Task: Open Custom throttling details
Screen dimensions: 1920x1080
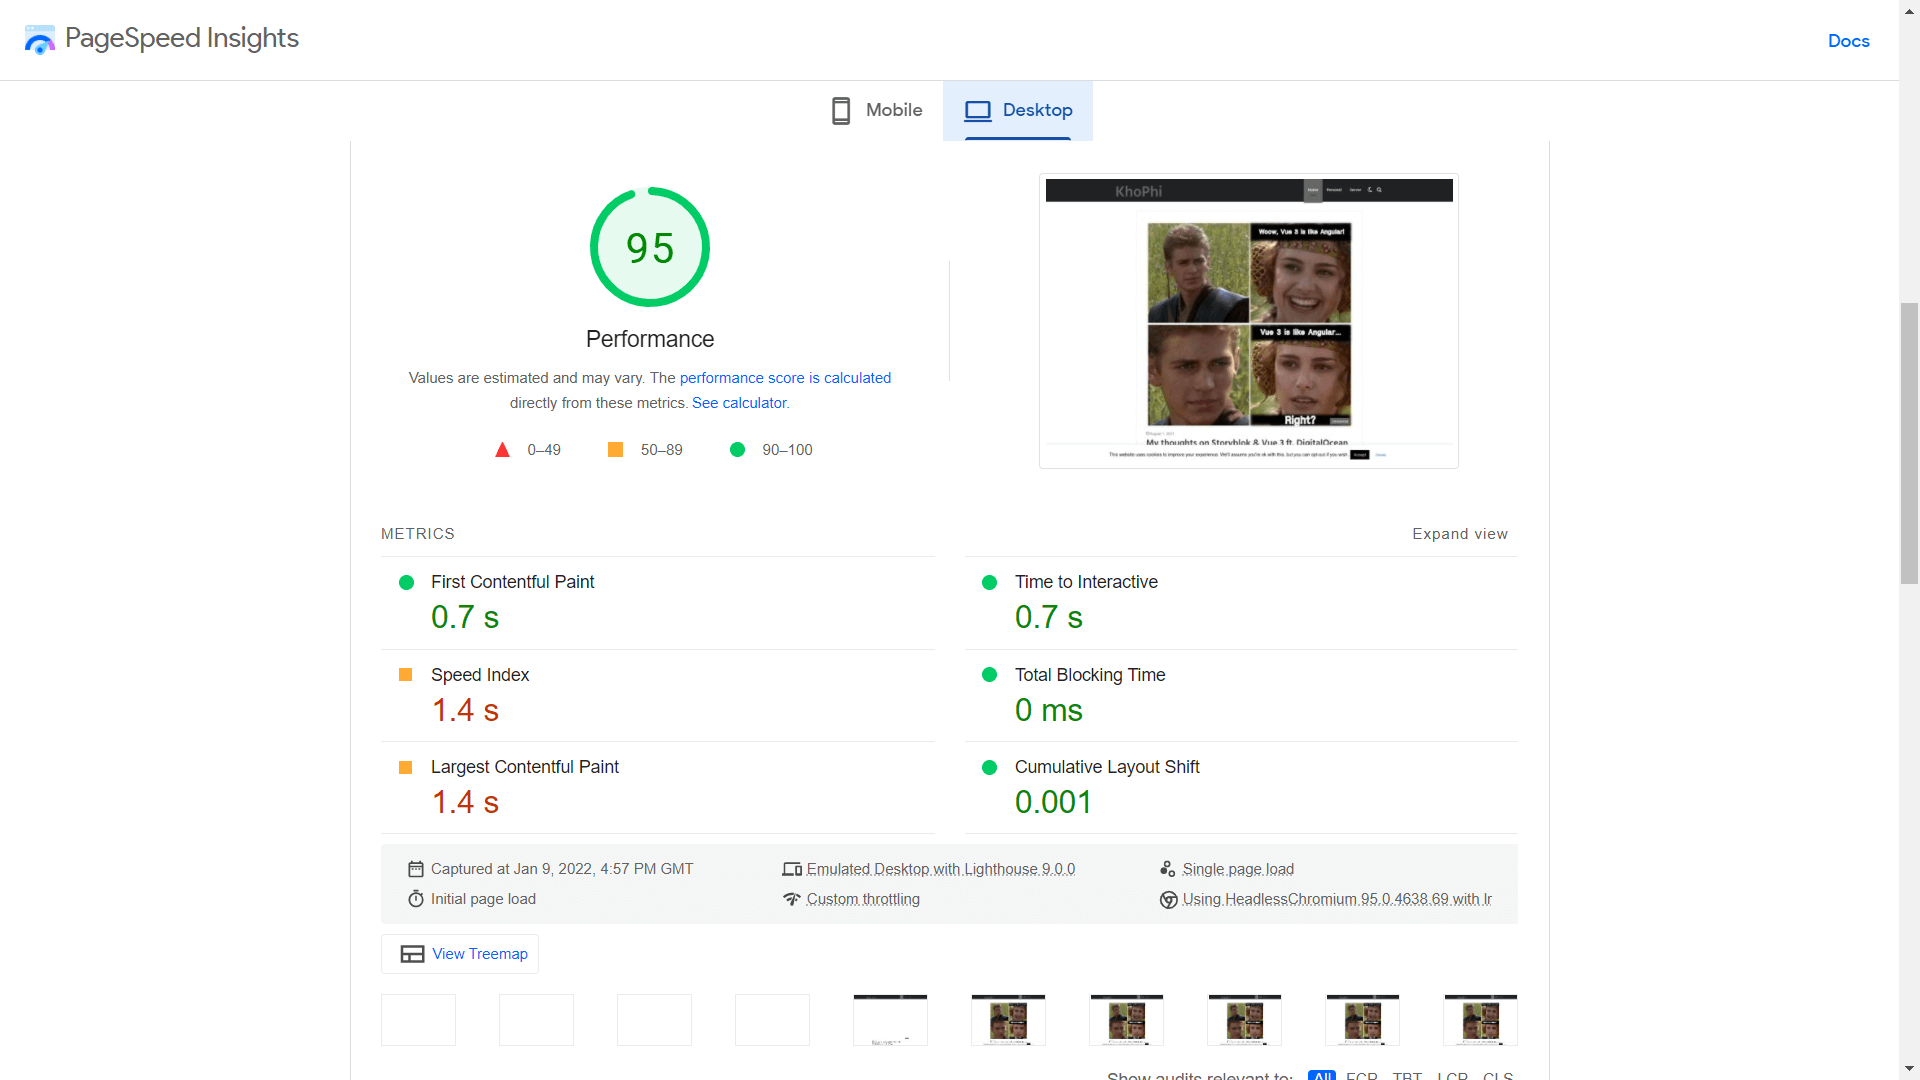Action: (x=862, y=899)
